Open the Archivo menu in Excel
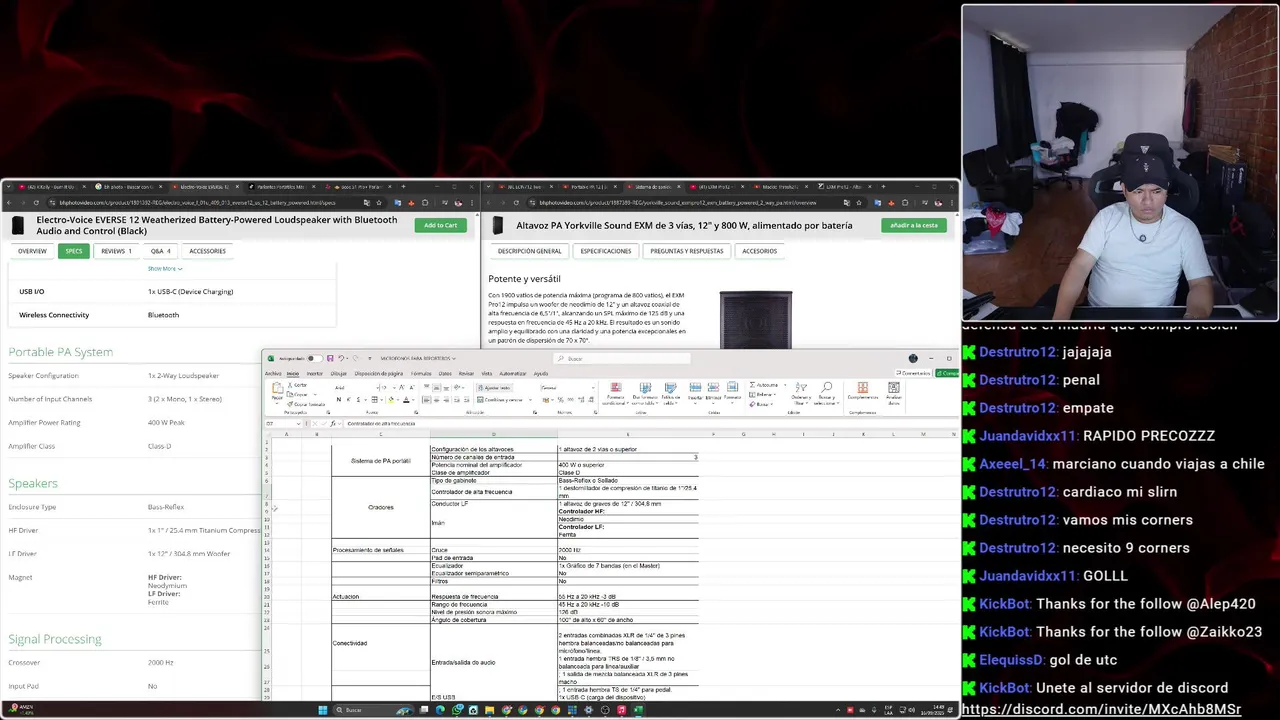This screenshot has height=720, width=1280. (x=273, y=374)
